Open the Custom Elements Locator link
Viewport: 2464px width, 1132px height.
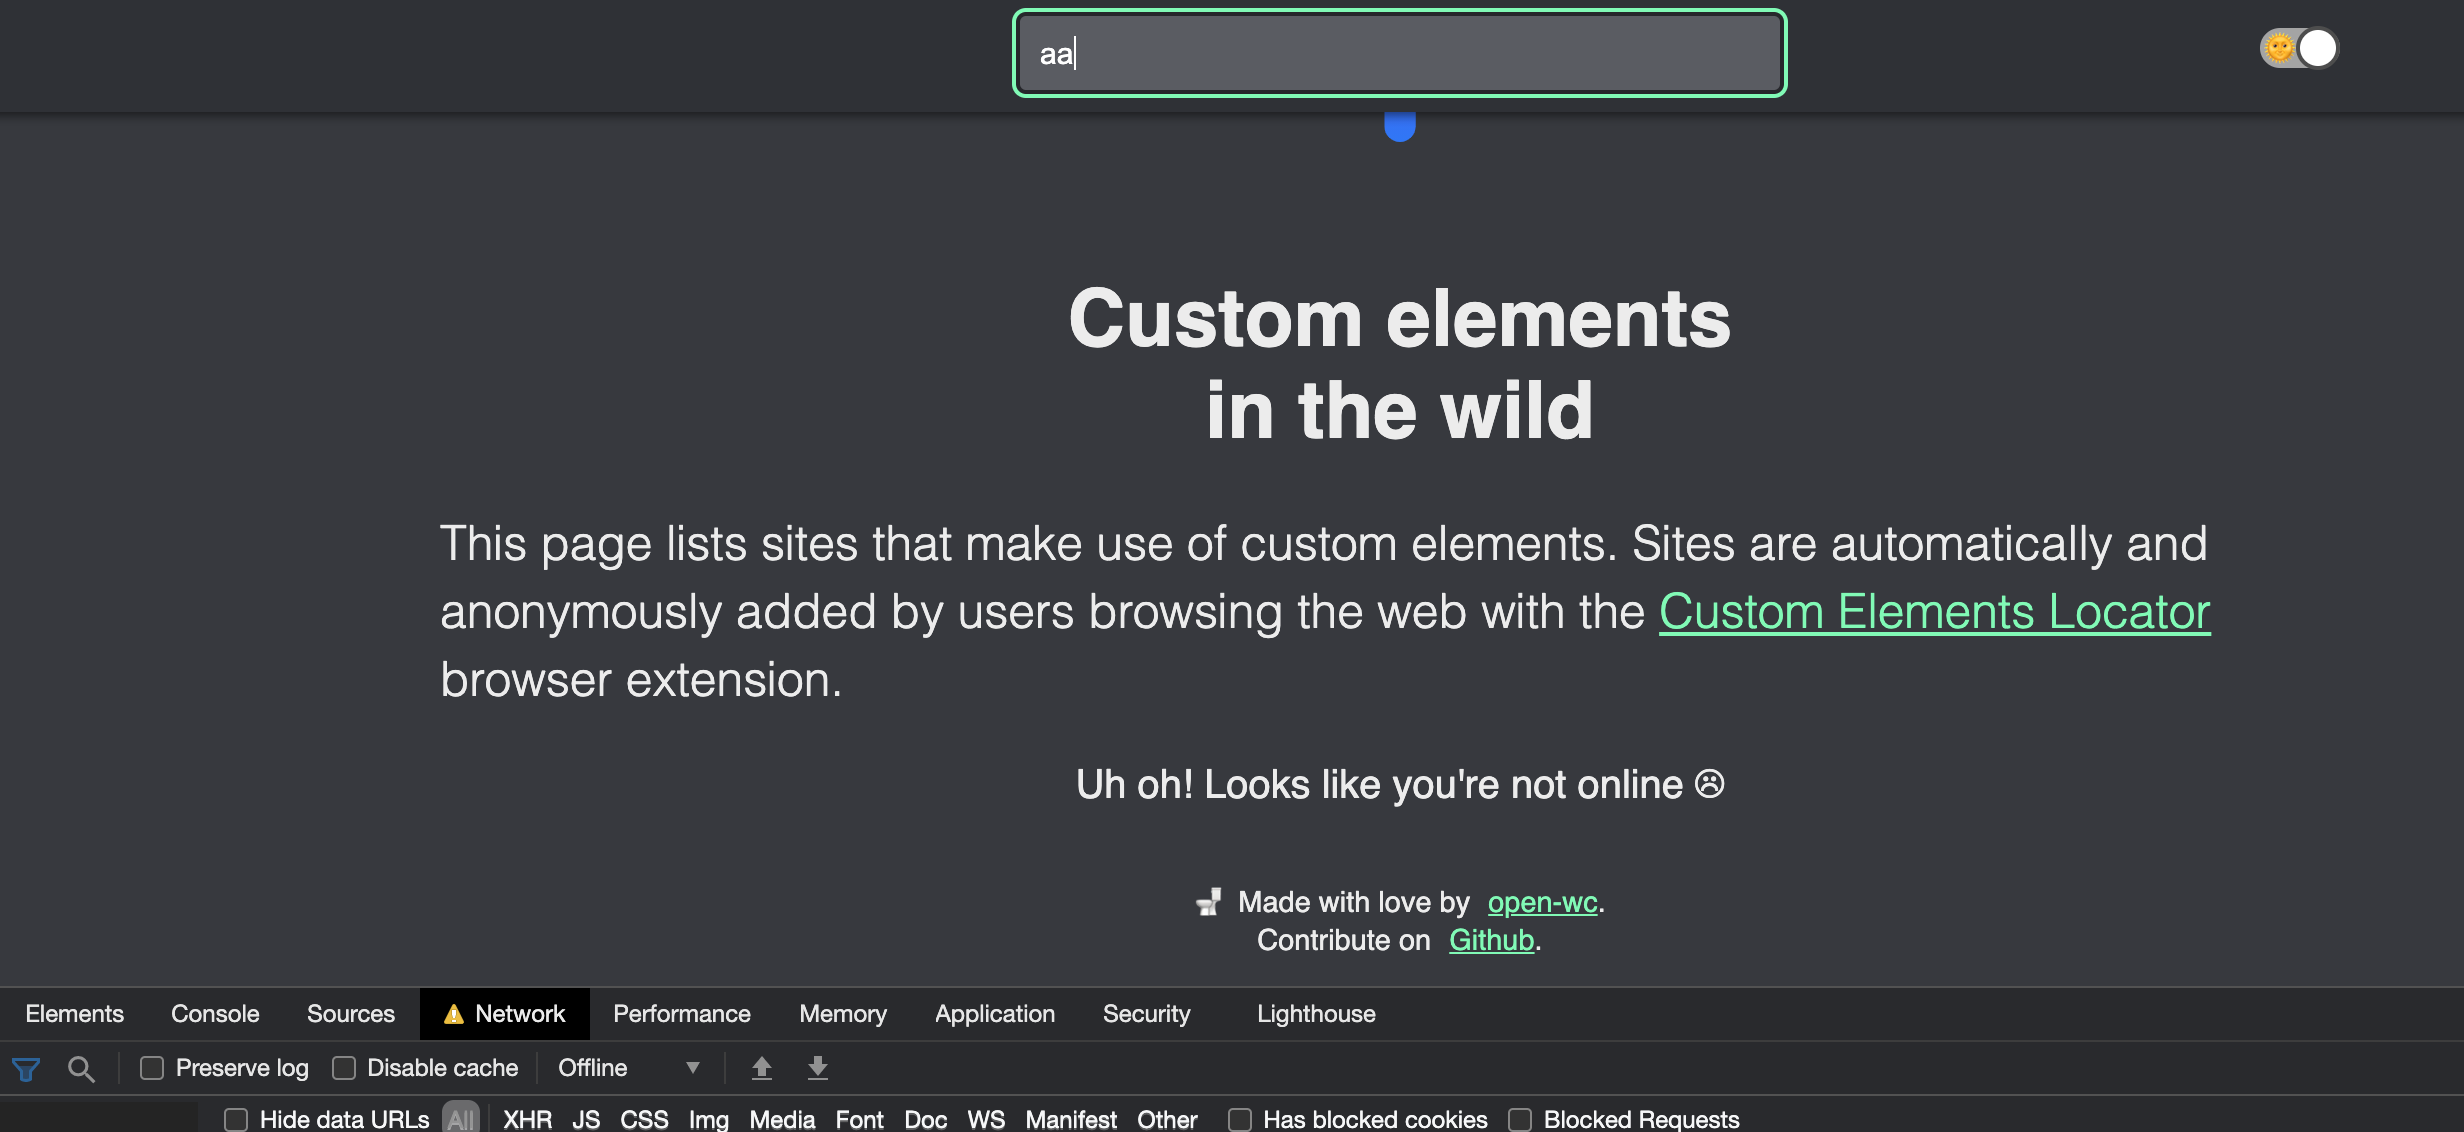pos(1933,612)
